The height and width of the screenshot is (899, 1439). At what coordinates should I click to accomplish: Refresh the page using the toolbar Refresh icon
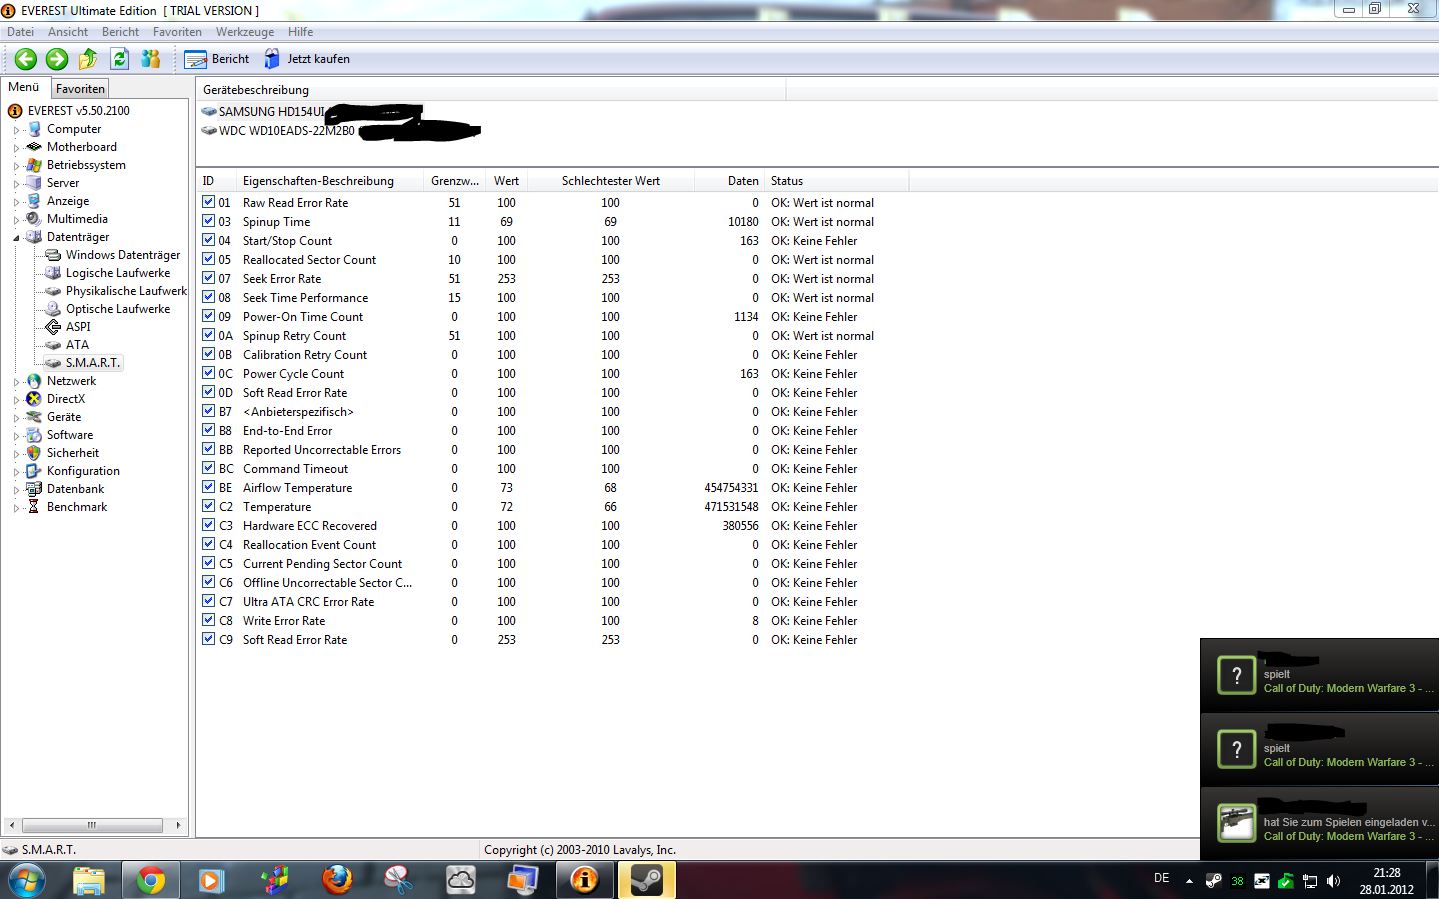click(x=119, y=59)
